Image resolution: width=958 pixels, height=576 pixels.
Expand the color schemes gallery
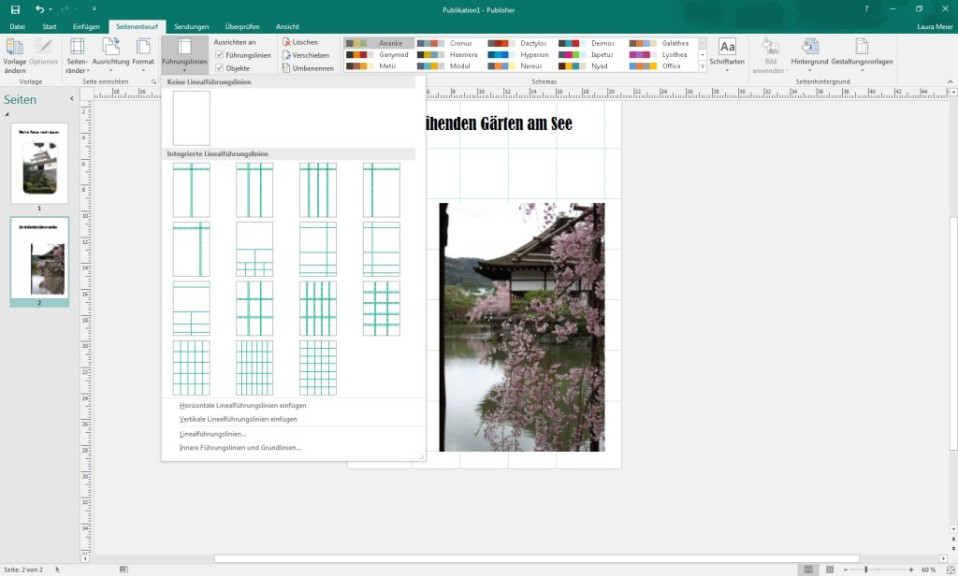[703, 66]
